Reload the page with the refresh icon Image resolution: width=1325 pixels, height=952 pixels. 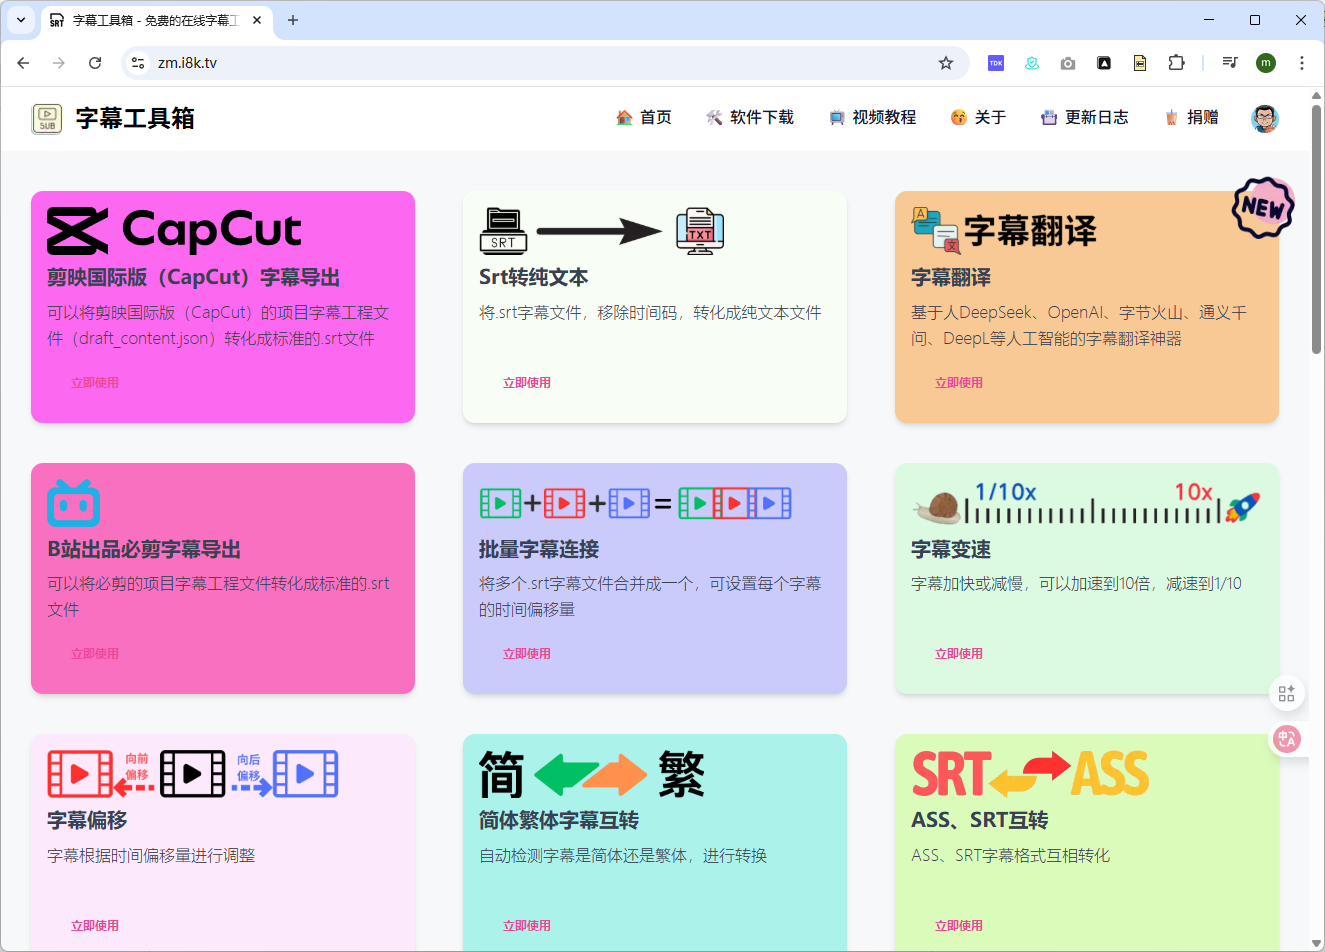click(x=95, y=63)
